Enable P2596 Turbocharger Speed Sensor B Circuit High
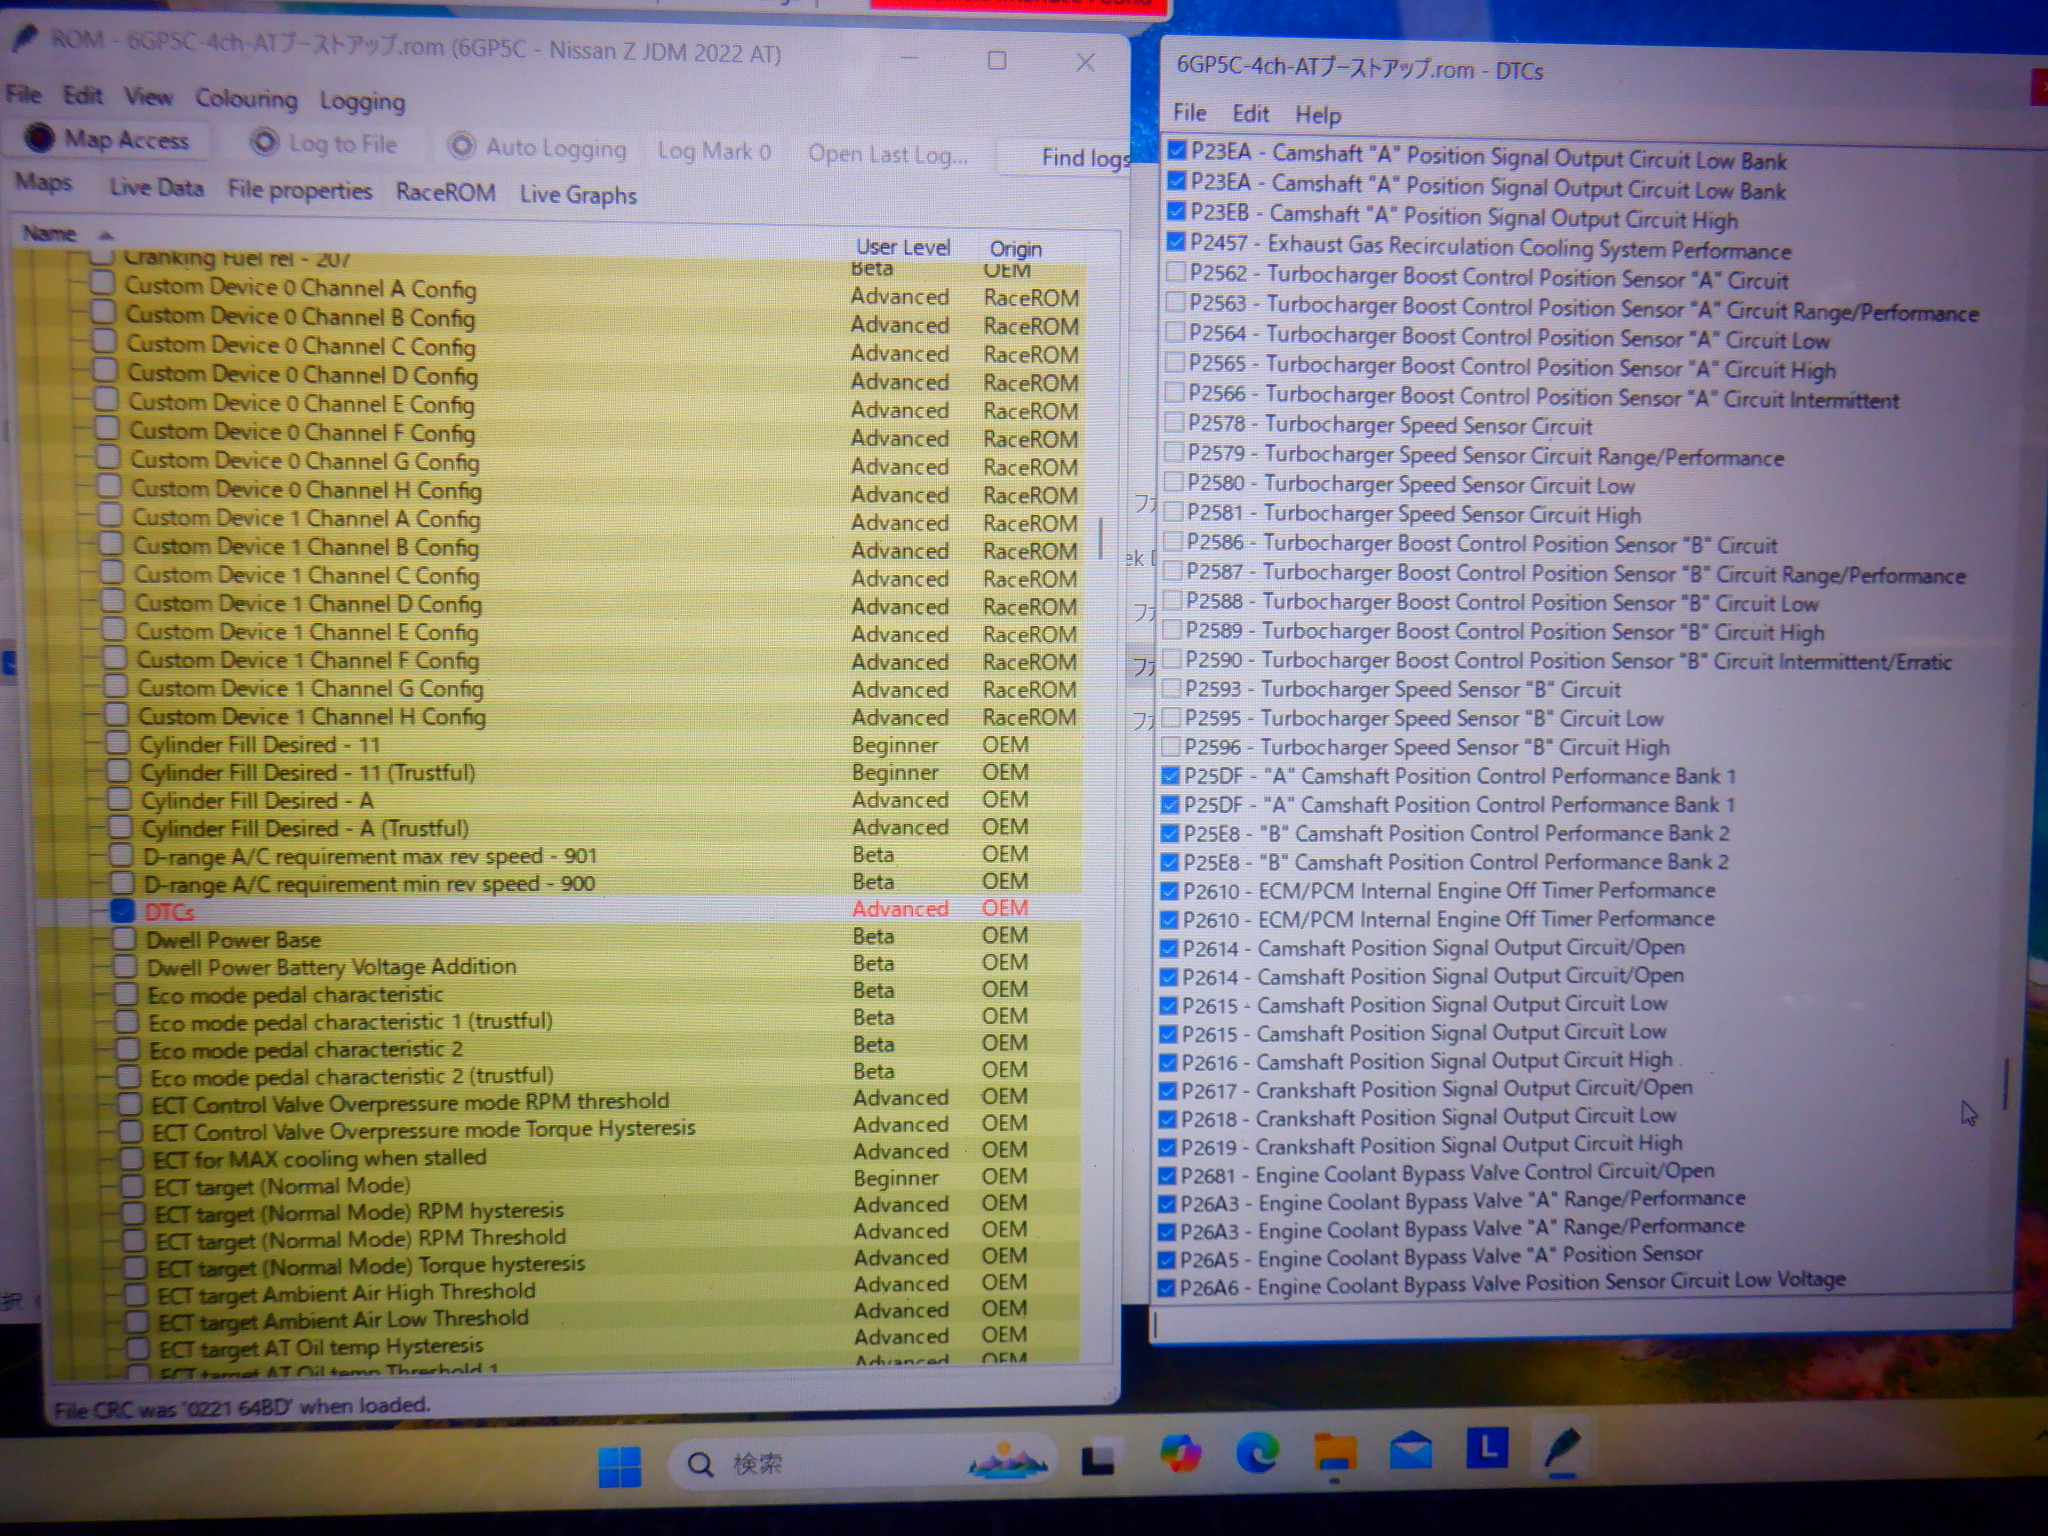 pyautogui.click(x=1170, y=746)
